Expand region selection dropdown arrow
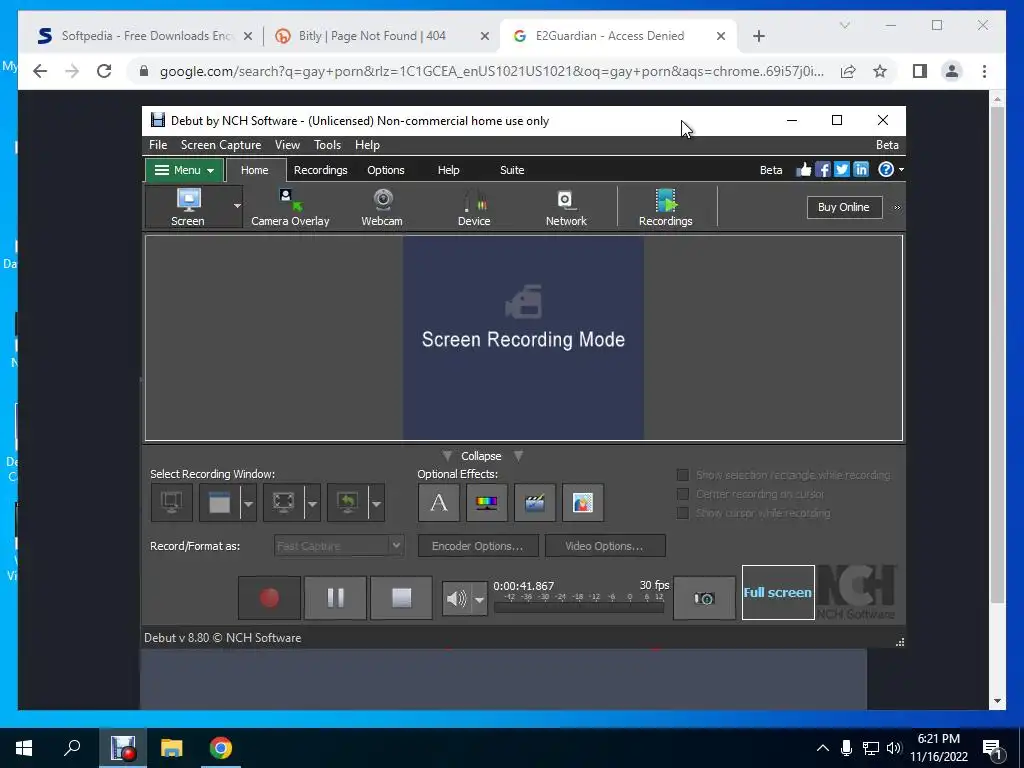 pos(312,503)
